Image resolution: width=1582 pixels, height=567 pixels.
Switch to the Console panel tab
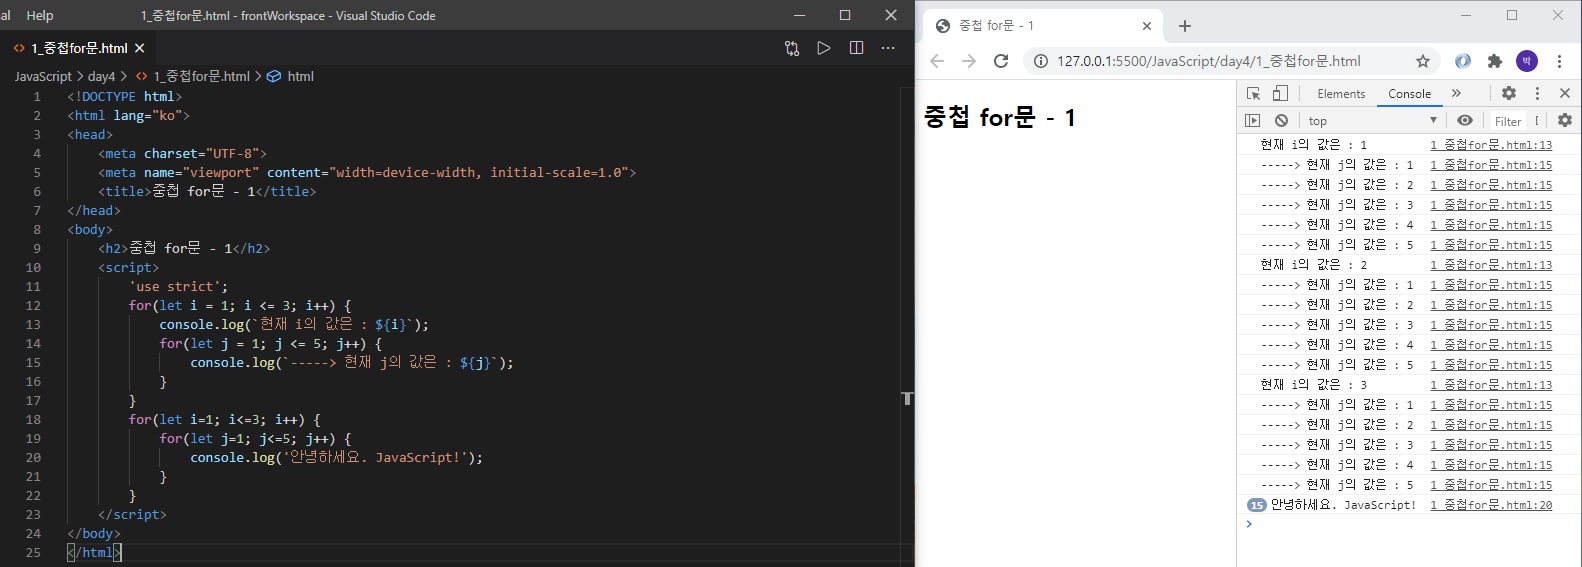point(1409,93)
